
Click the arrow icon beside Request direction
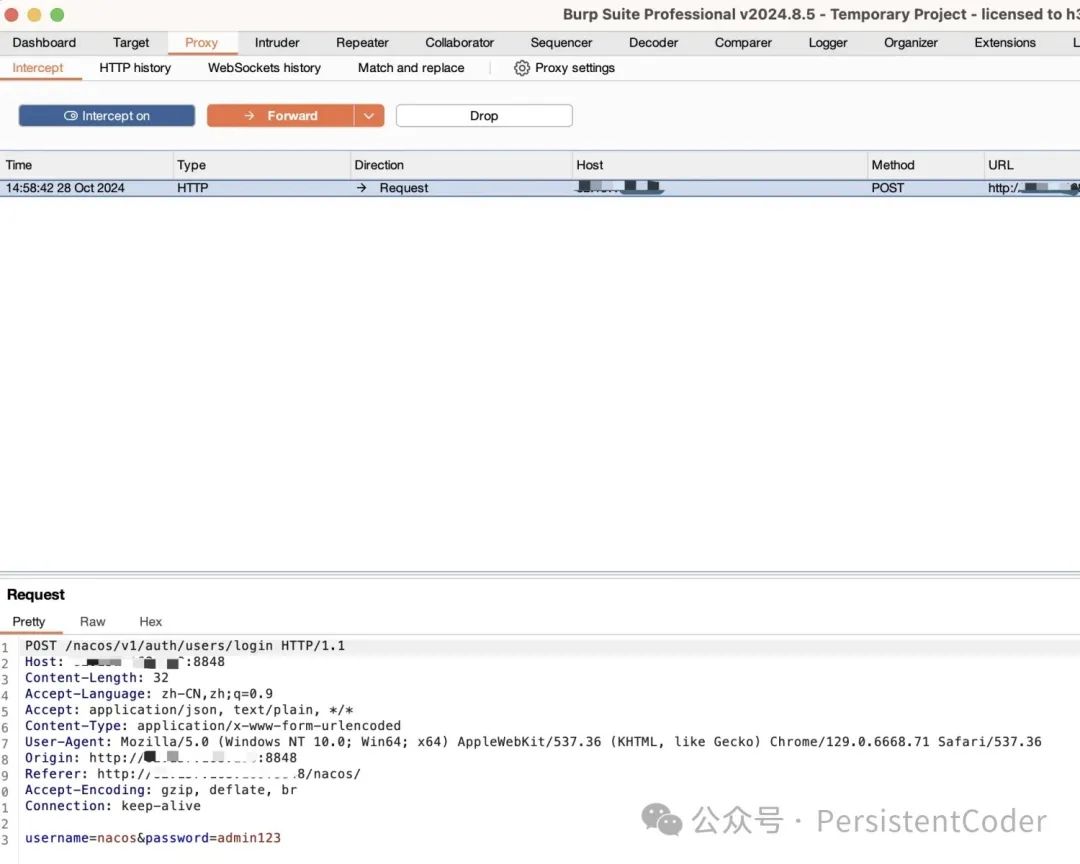pos(362,187)
